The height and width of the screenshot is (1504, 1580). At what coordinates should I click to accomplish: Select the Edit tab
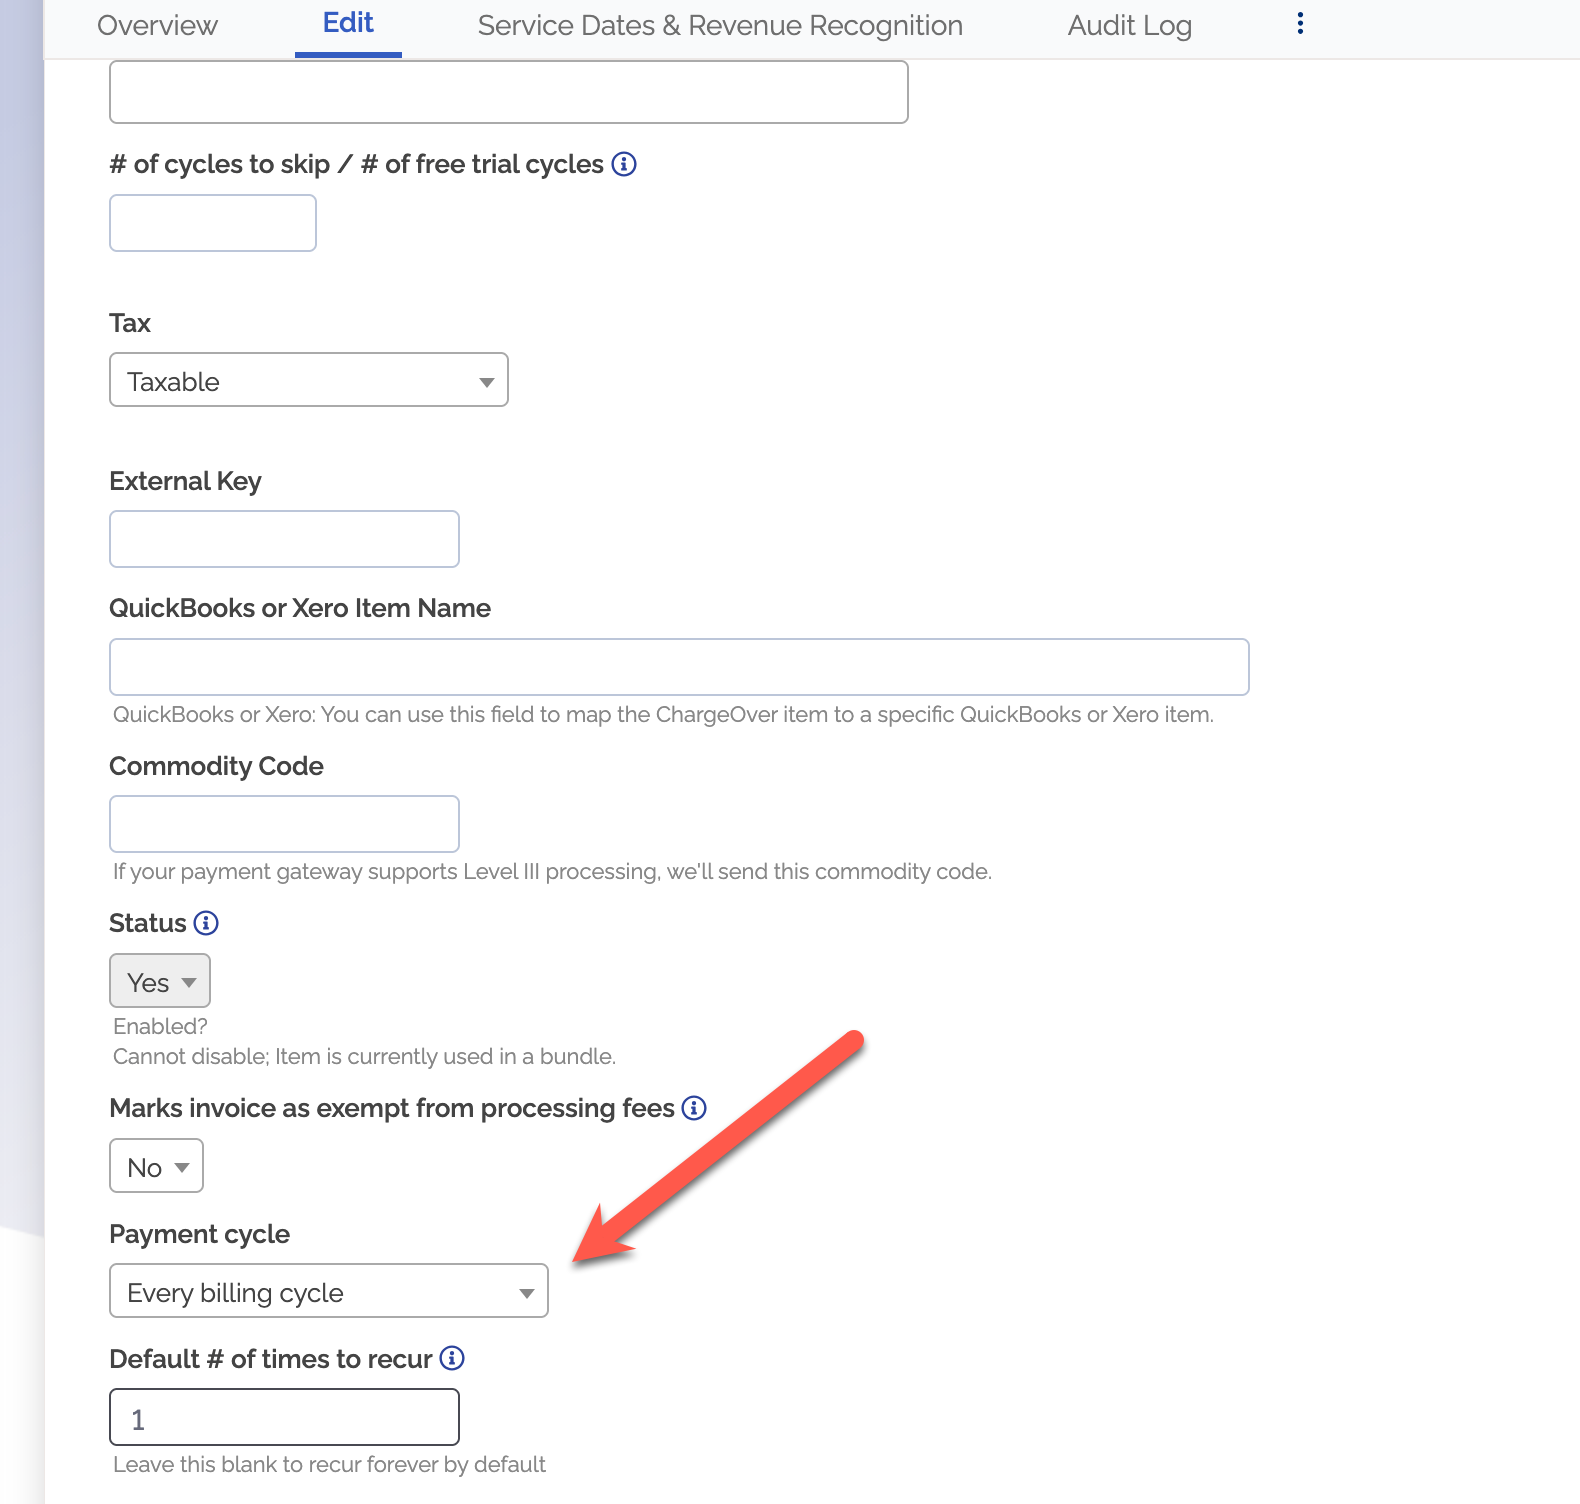[348, 24]
